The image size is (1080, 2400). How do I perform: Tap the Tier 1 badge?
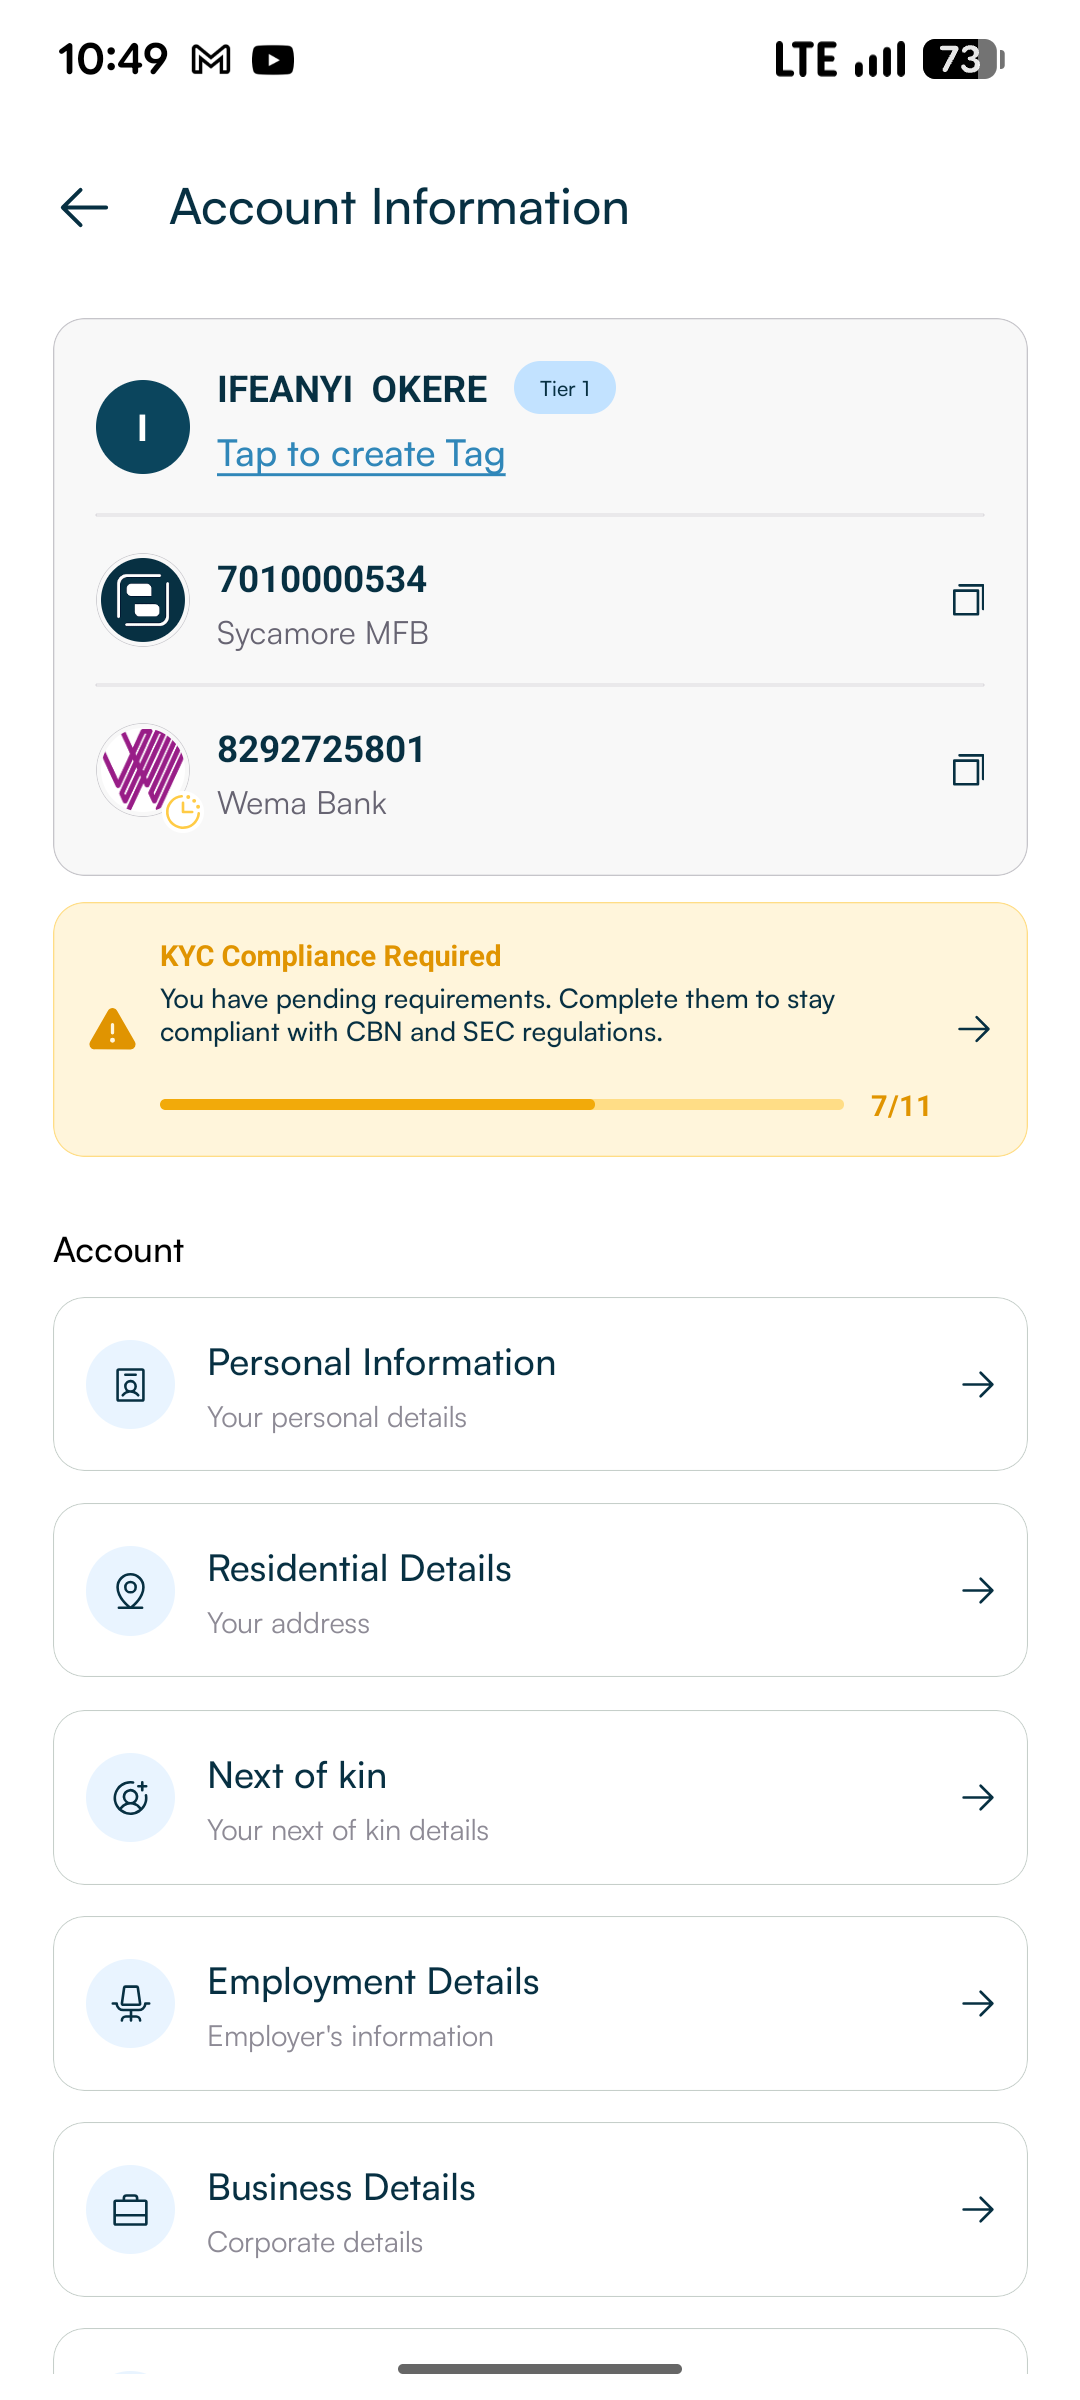click(x=565, y=388)
